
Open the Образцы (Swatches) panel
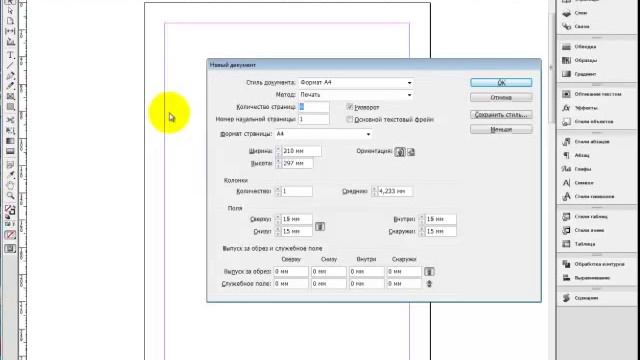[580, 60]
